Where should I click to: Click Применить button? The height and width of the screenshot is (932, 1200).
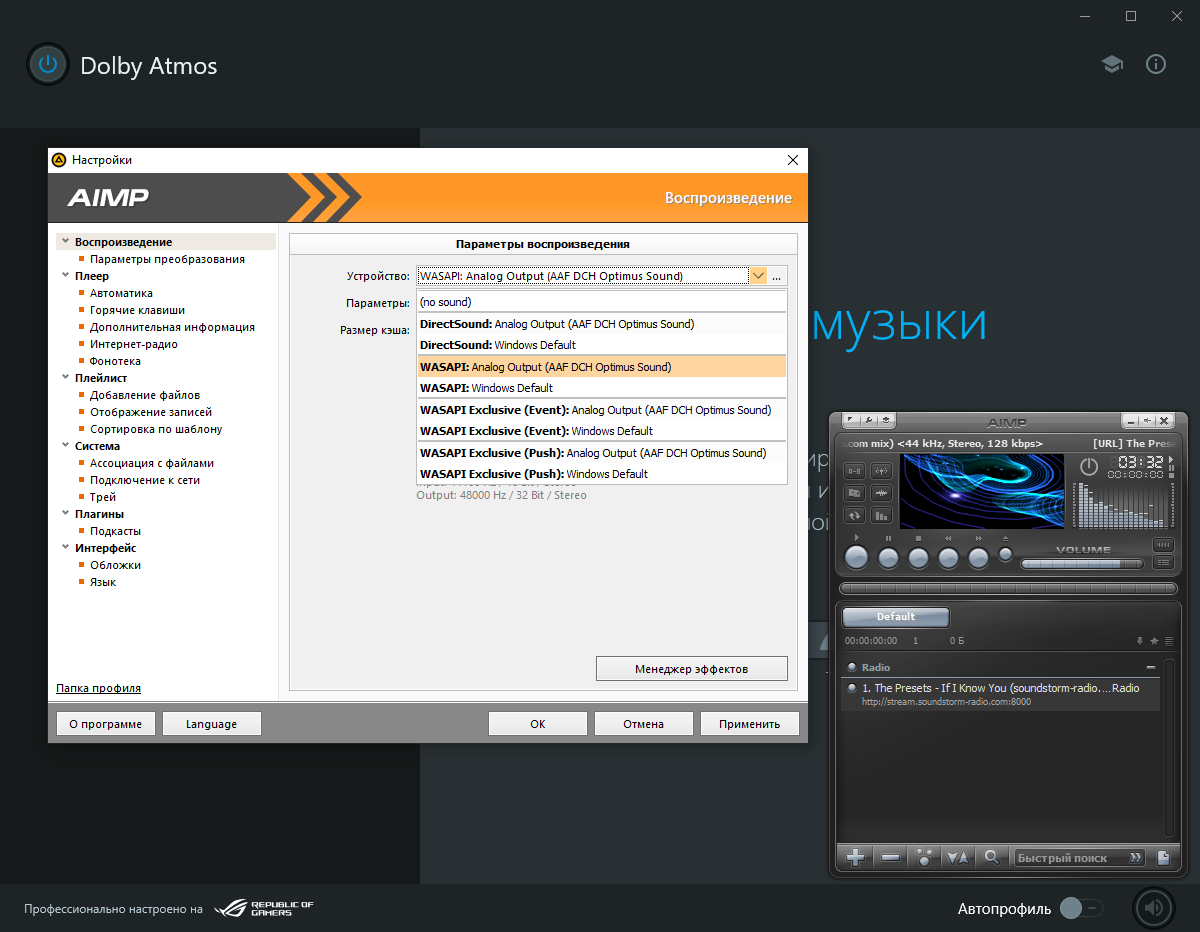(x=750, y=724)
